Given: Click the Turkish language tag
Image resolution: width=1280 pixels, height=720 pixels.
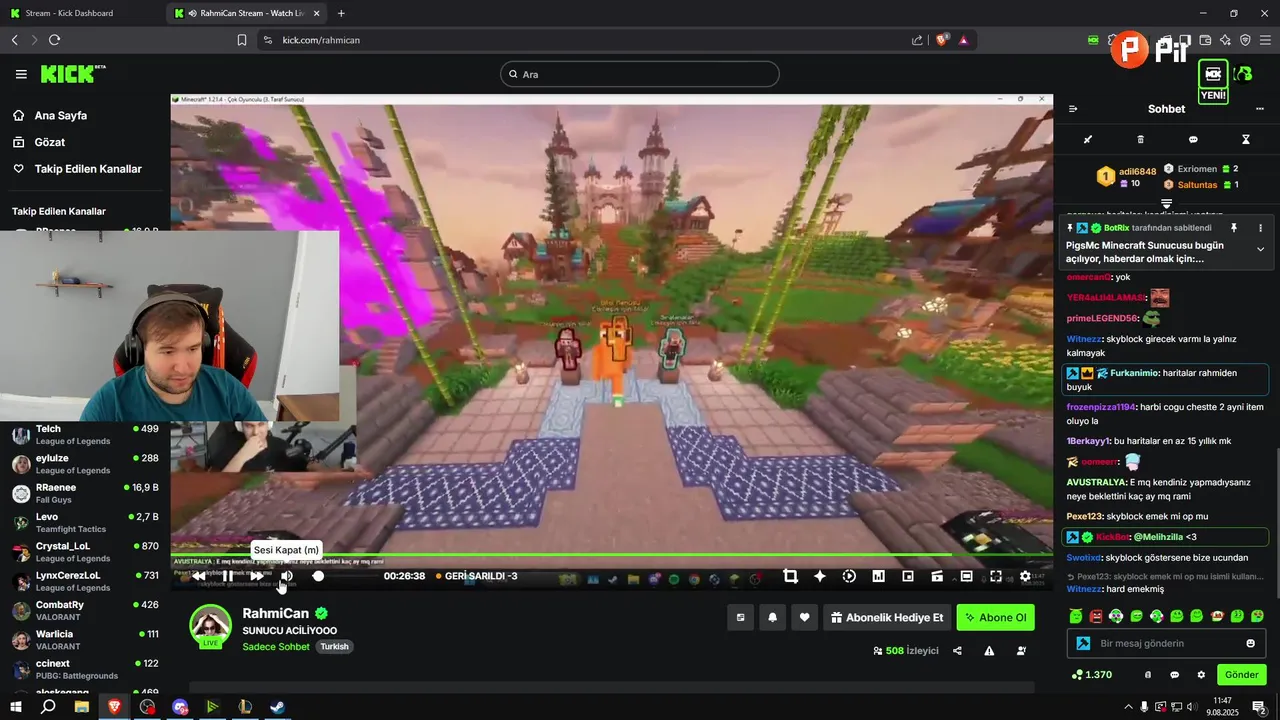Looking at the screenshot, I should click(334, 647).
